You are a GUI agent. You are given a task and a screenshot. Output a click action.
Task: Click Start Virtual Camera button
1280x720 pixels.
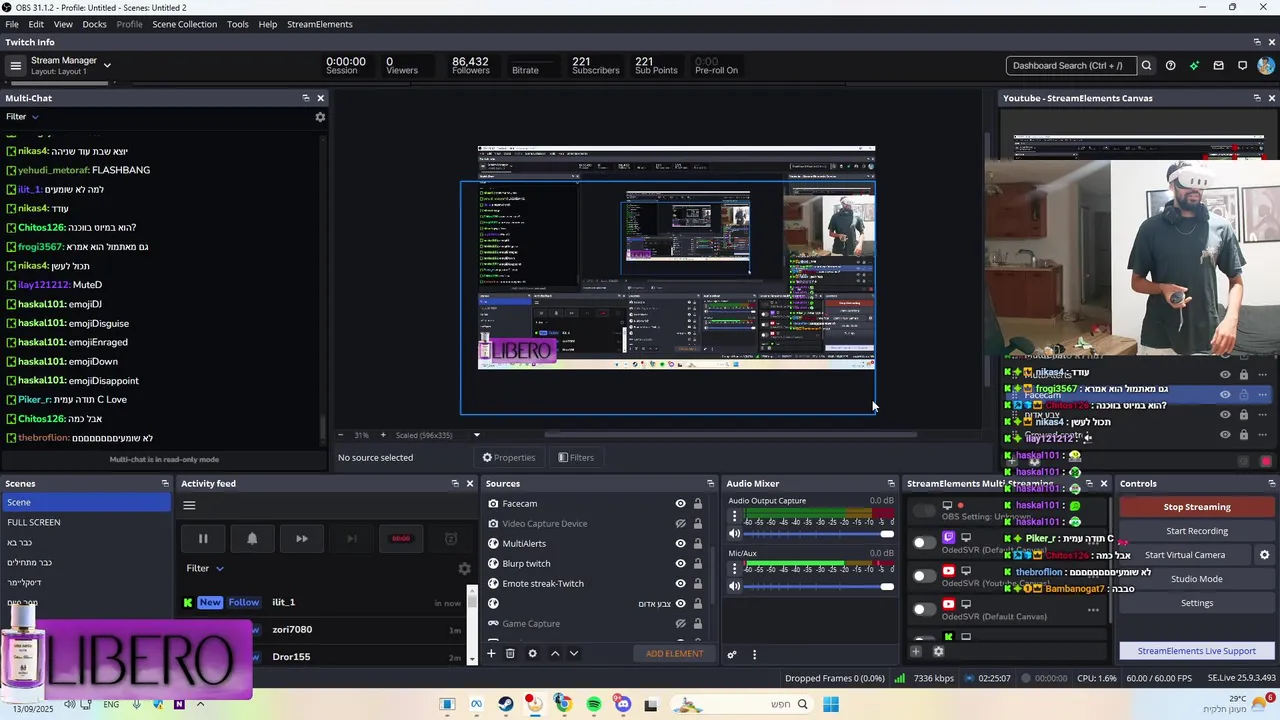(1185, 555)
